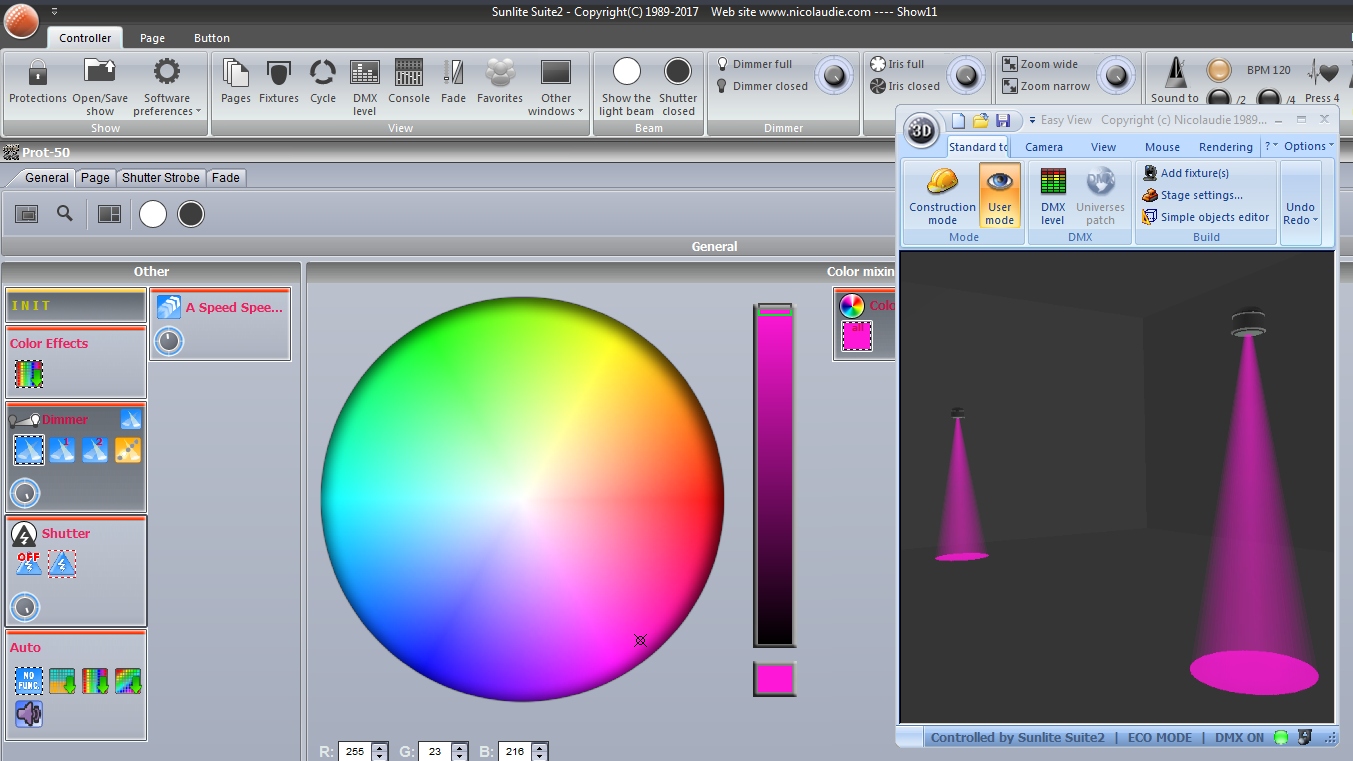The height and width of the screenshot is (761, 1353).
Task: Switch to the Camera tab in Easy View
Action: tap(1044, 147)
